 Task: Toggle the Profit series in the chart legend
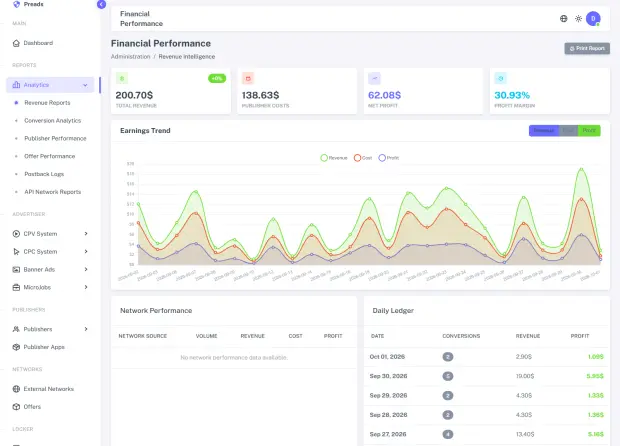[x=389, y=158]
